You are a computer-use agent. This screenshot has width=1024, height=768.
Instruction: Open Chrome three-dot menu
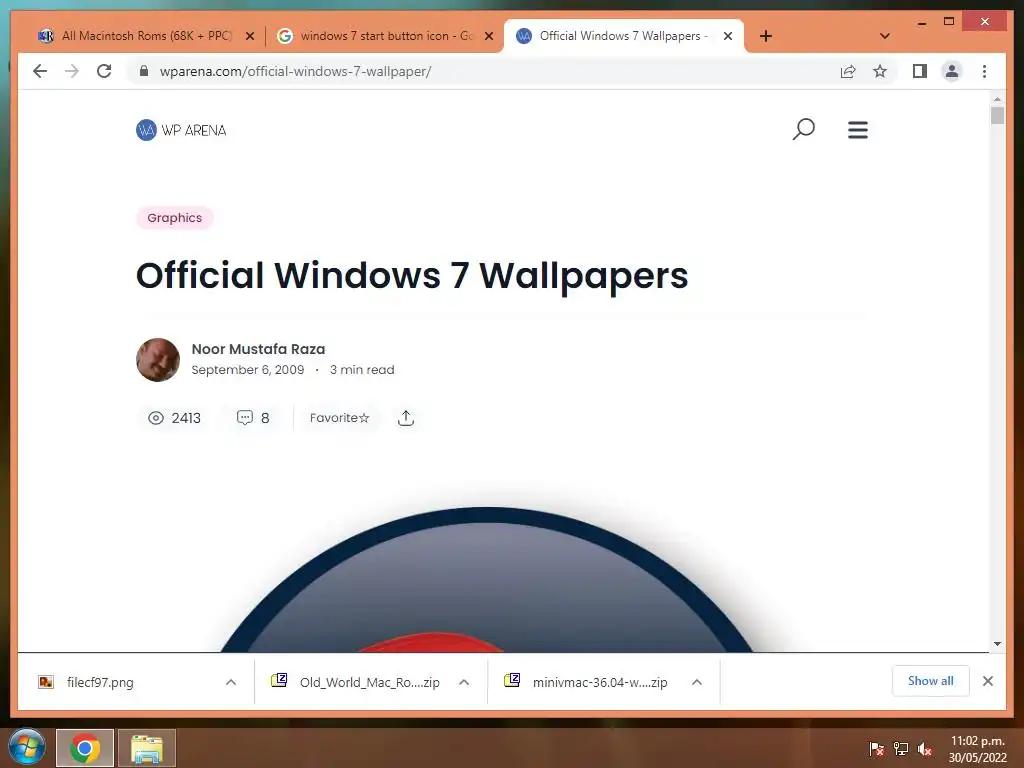(x=984, y=71)
